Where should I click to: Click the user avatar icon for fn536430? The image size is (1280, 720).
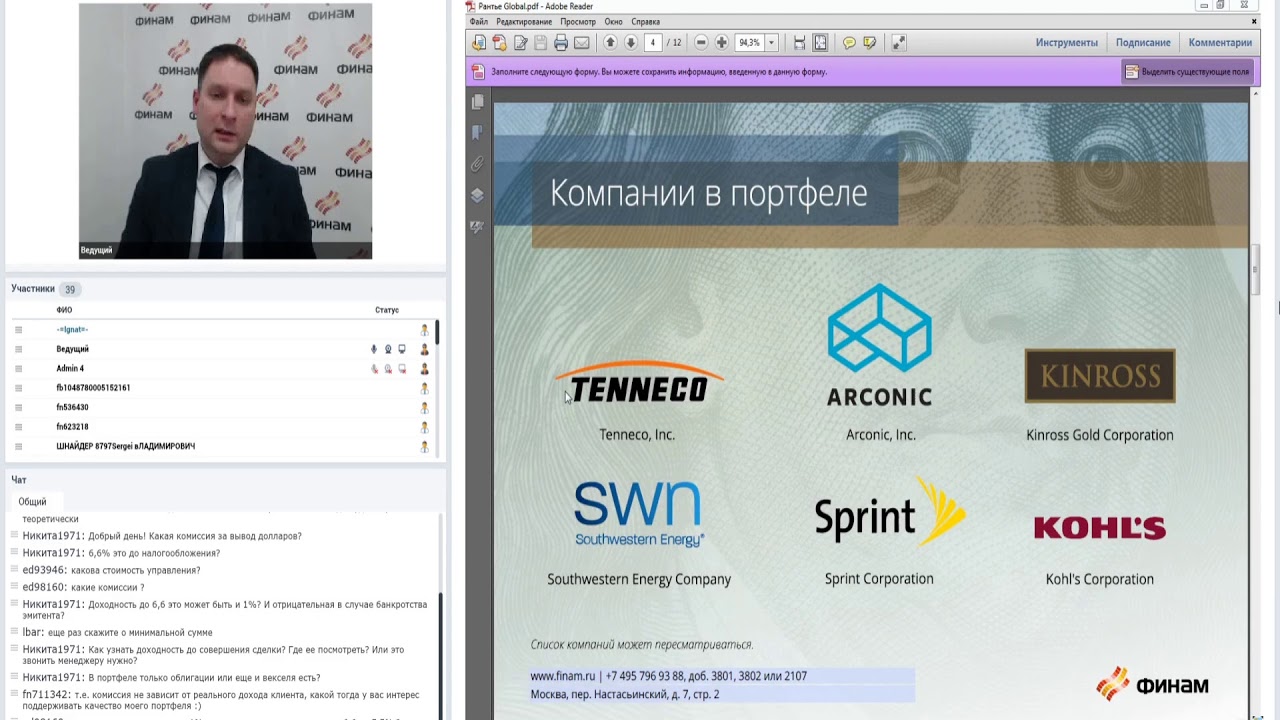tap(424, 408)
